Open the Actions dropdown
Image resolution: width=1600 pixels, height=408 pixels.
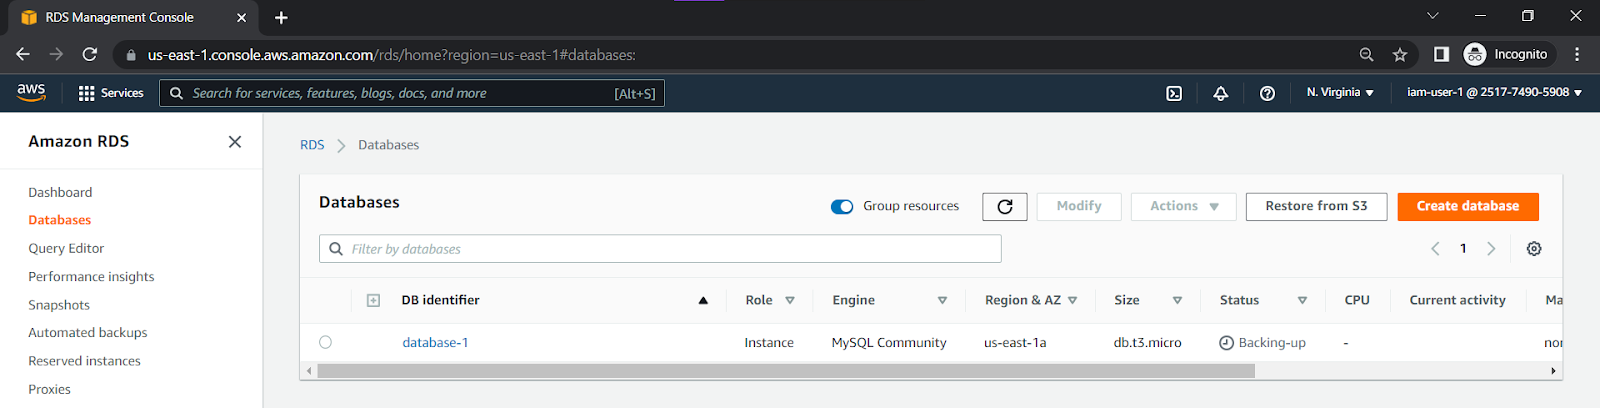coord(1184,206)
